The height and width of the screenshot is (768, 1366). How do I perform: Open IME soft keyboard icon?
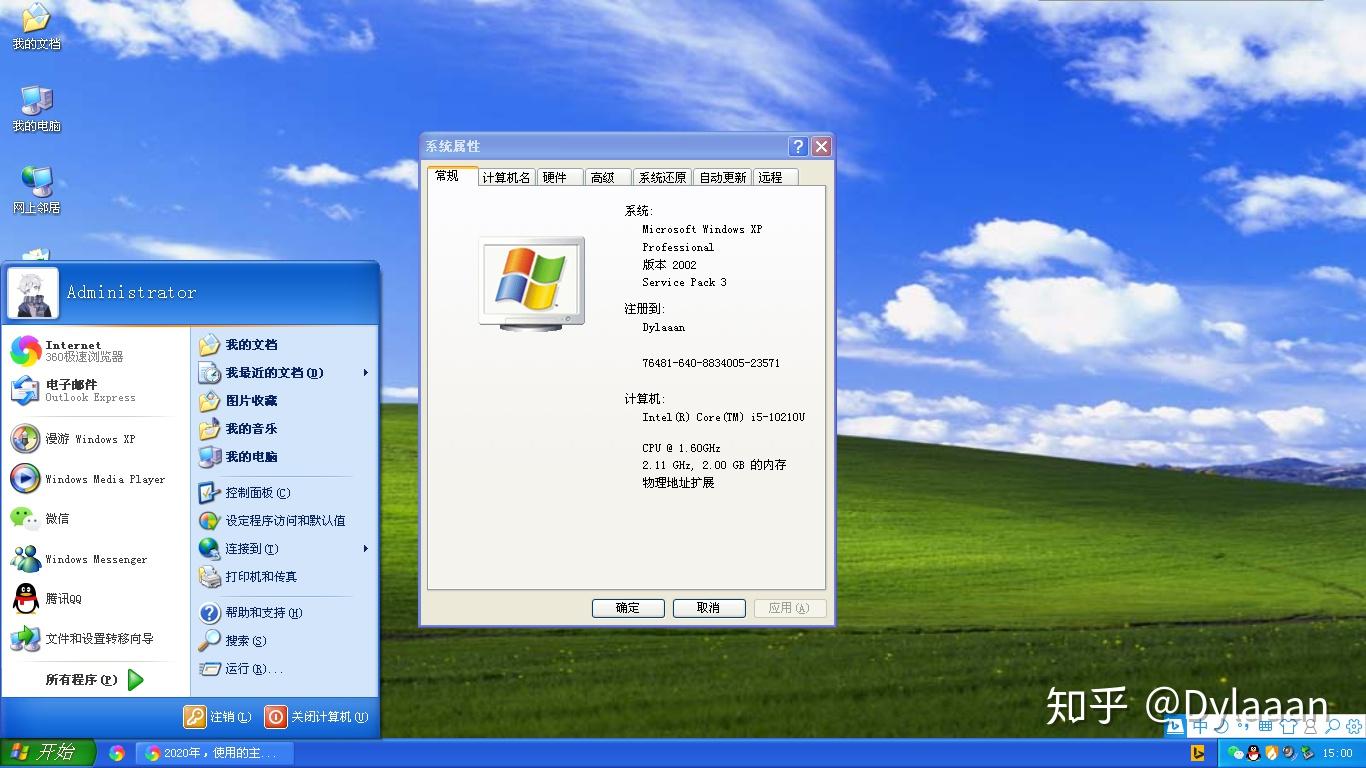(x=1265, y=727)
